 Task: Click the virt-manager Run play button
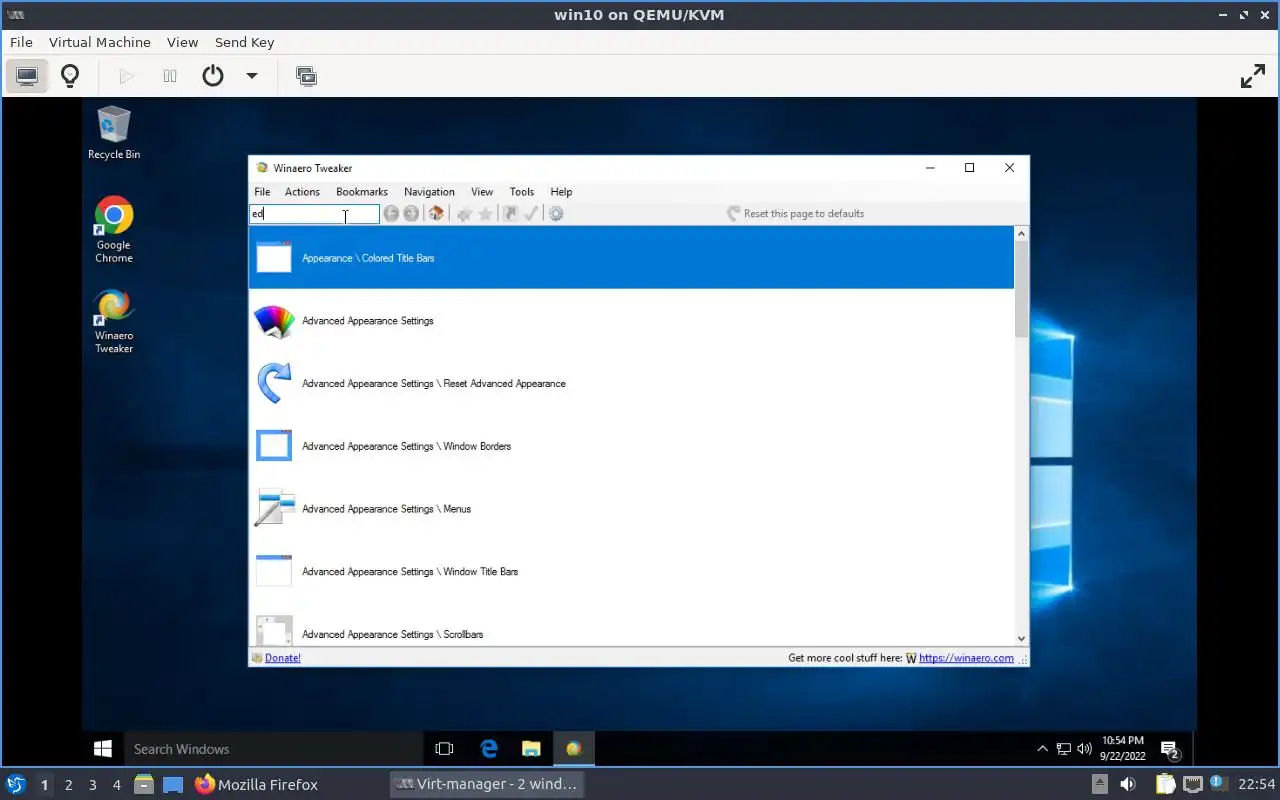126,76
